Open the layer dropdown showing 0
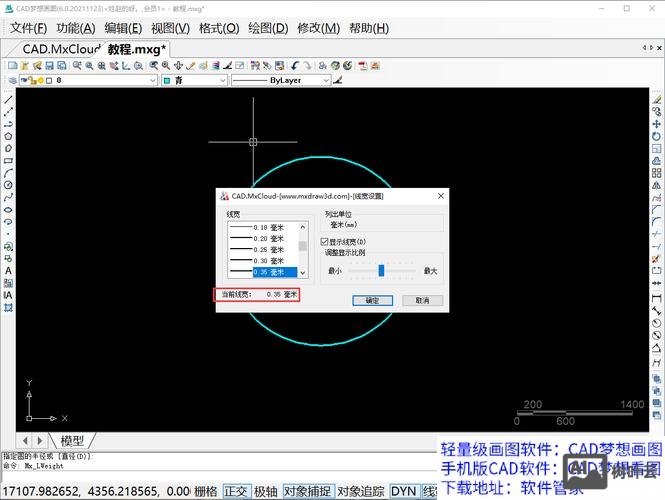Viewport: 665px width, 500px height. [89, 80]
